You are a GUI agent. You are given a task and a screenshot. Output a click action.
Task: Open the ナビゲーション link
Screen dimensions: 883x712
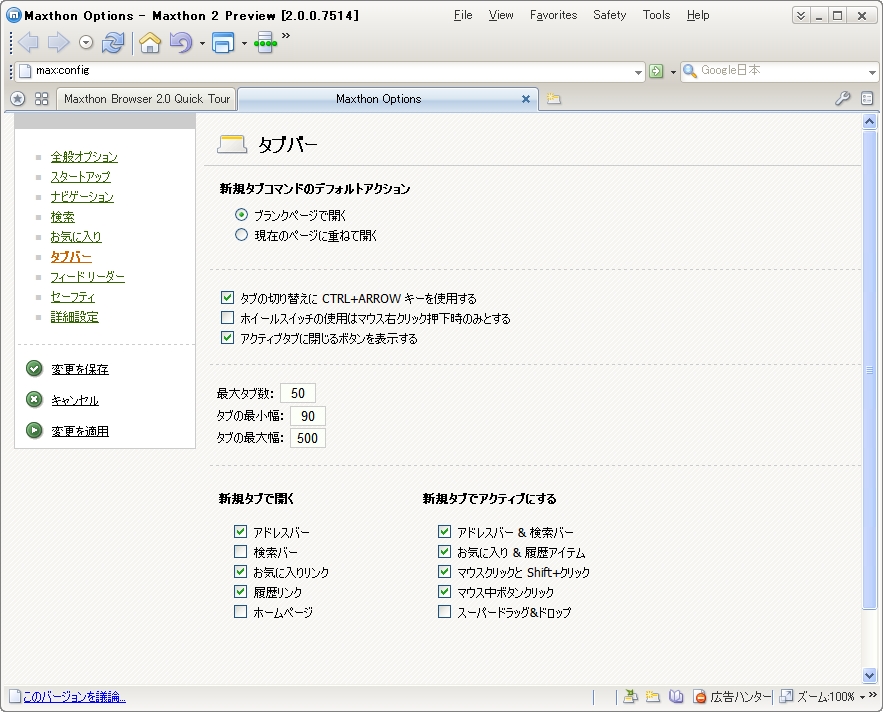coord(82,197)
